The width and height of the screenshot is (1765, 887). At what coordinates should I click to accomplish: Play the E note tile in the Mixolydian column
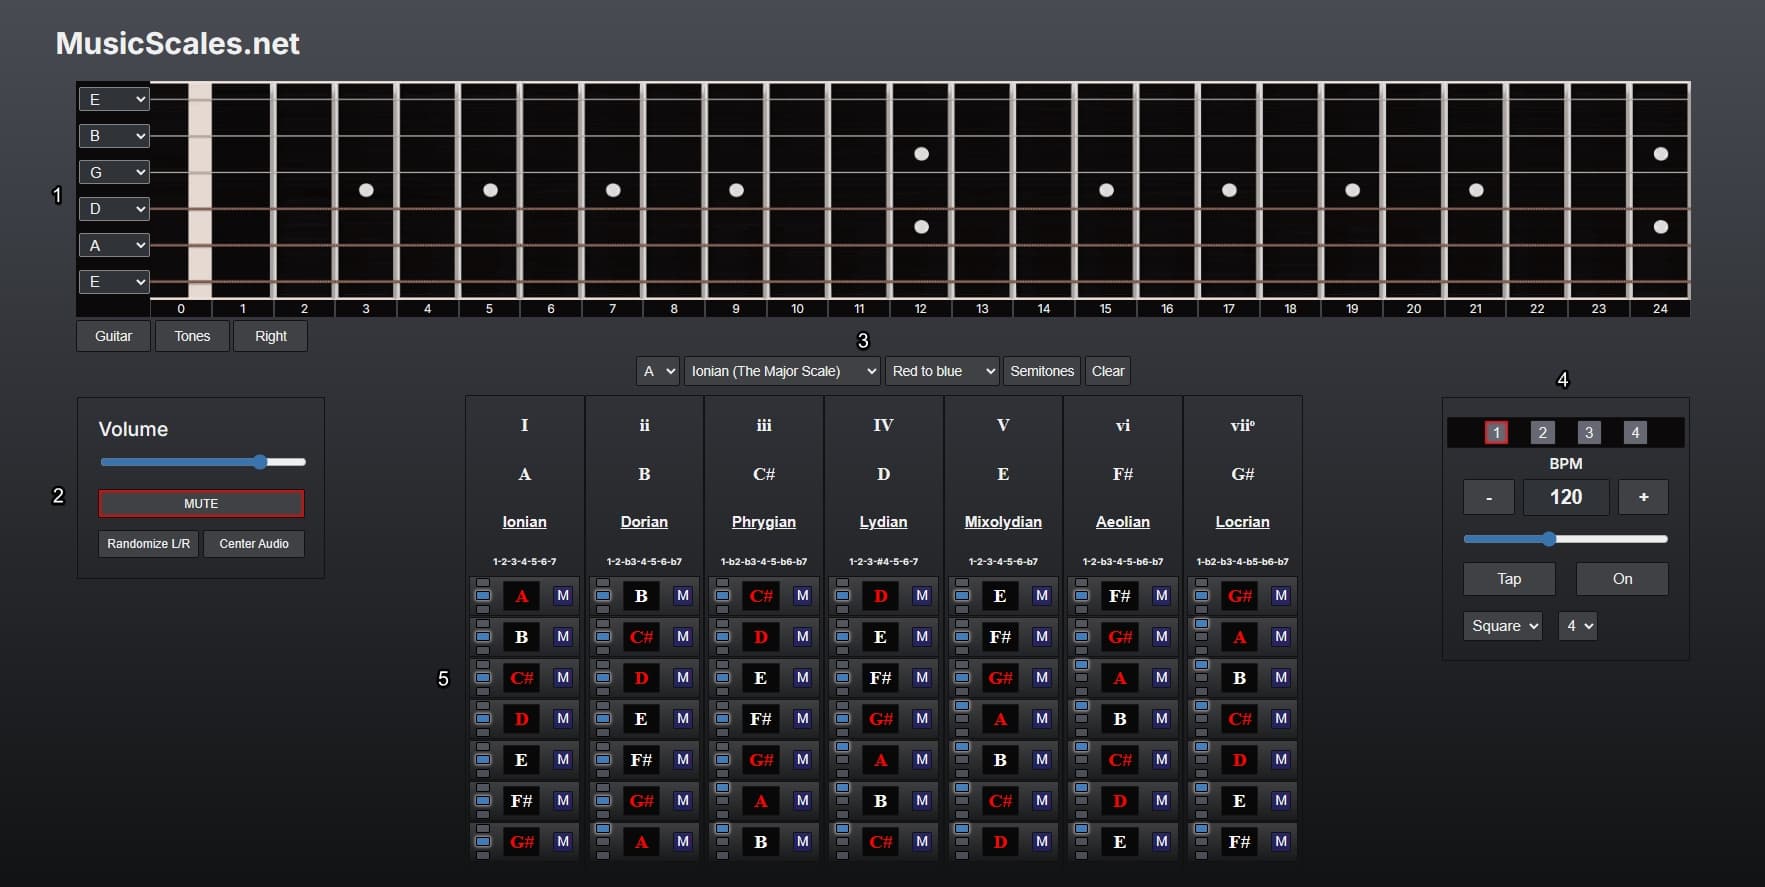tap(1000, 596)
